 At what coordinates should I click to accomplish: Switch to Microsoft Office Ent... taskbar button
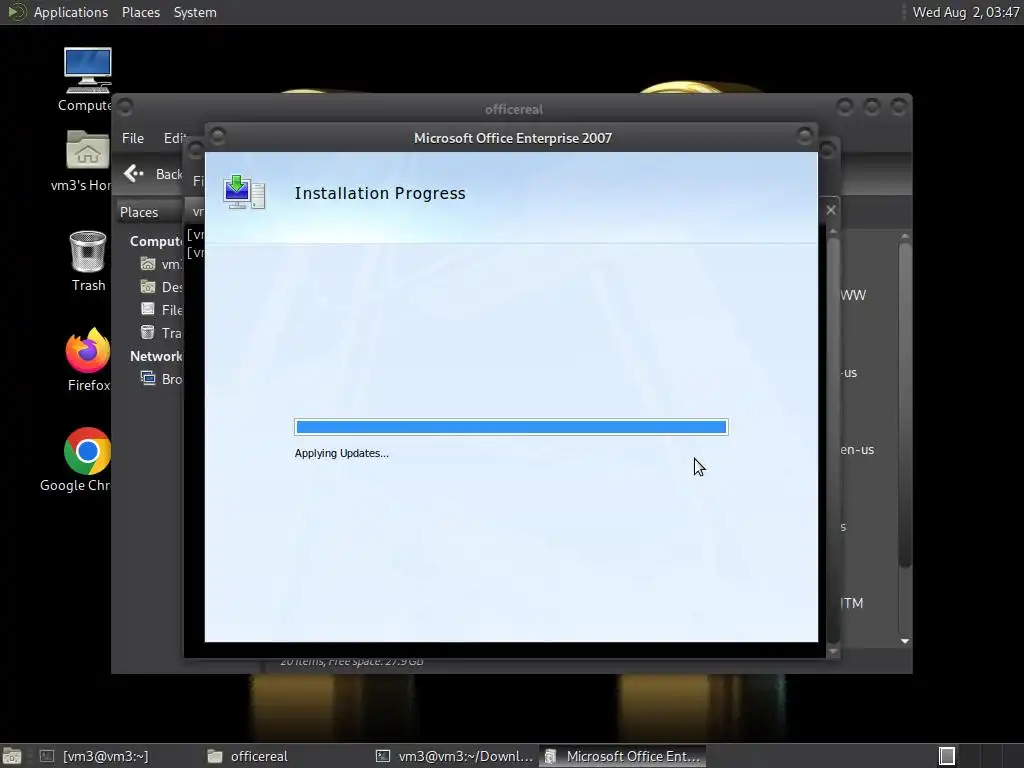[622, 756]
